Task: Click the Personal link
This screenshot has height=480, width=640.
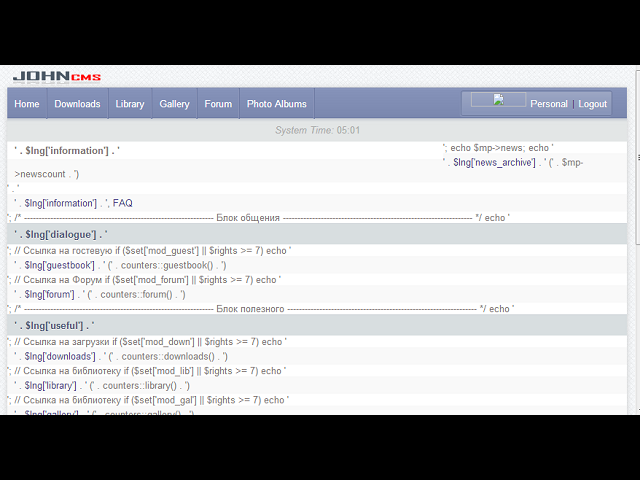Action: pyautogui.click(x=549, y=104)
